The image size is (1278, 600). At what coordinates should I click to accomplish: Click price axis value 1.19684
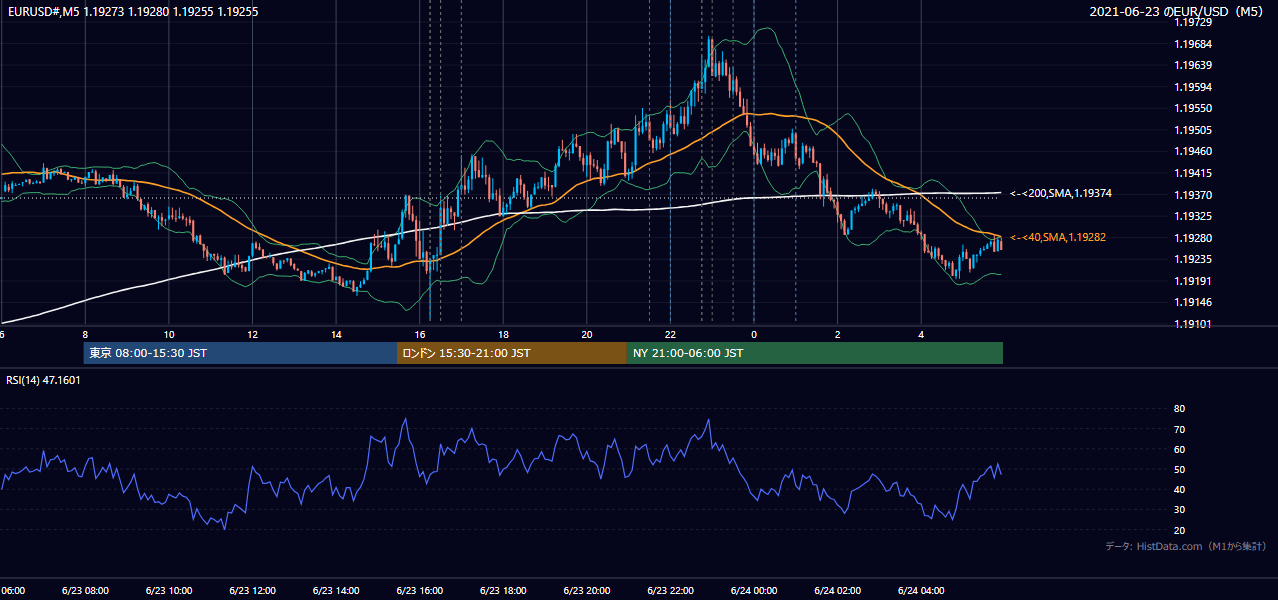pyautogui.click(x=1192, y=44)
